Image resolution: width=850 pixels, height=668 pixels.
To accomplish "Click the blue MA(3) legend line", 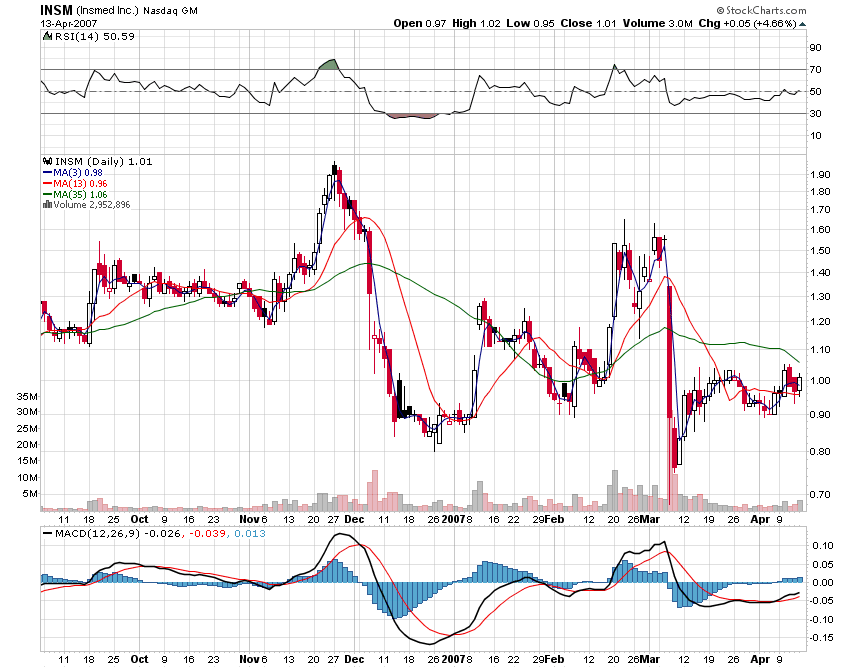I will tap(47, 172).
